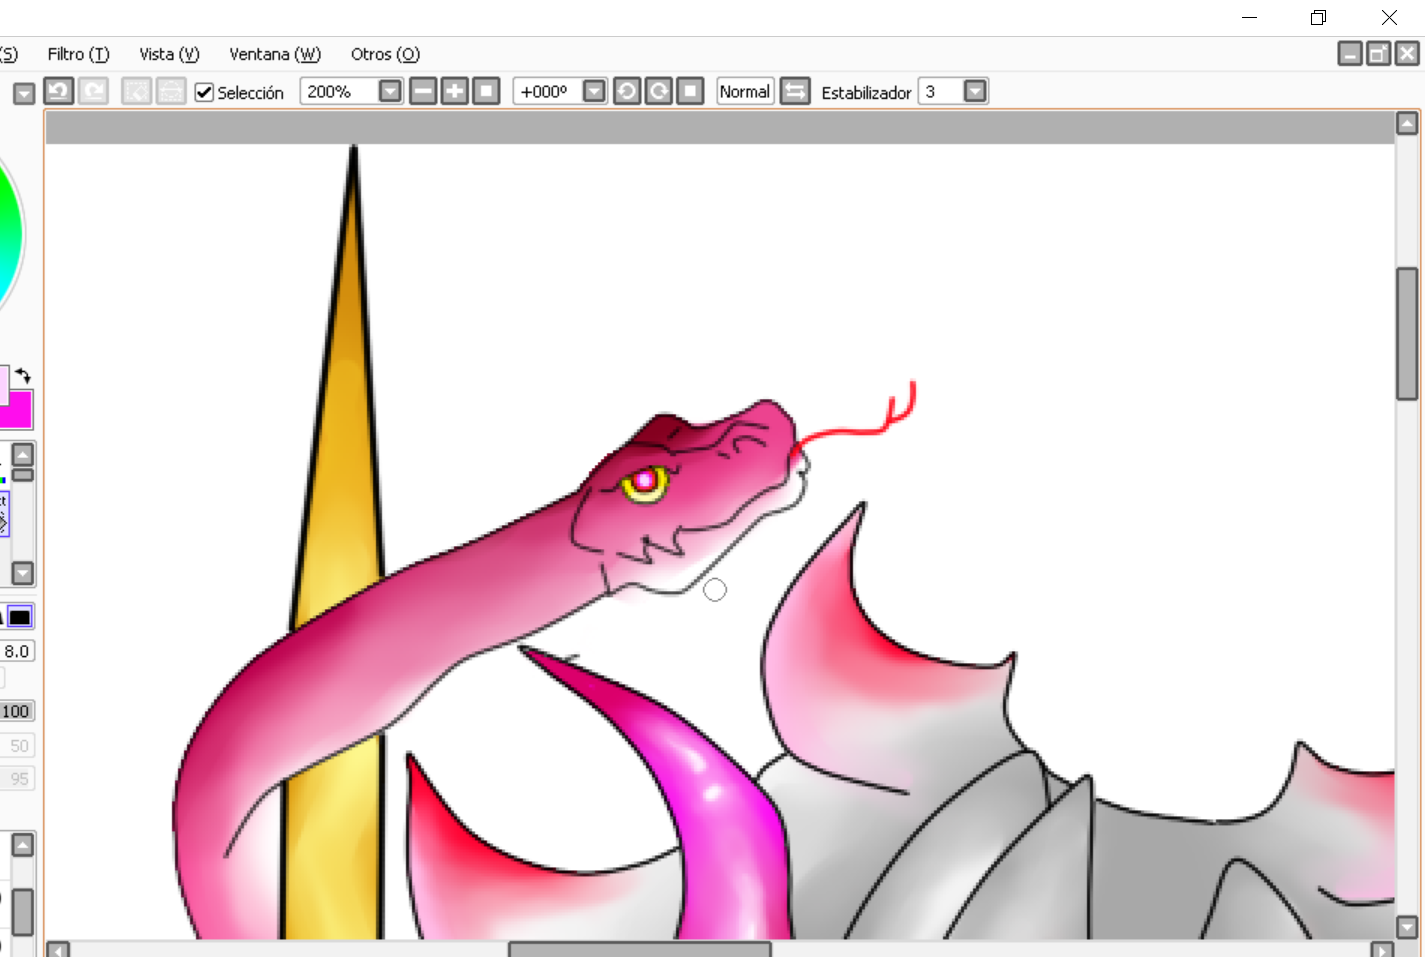Click the Normal view mode button
Screen dimensions: 1425x957
click(745, 91)
